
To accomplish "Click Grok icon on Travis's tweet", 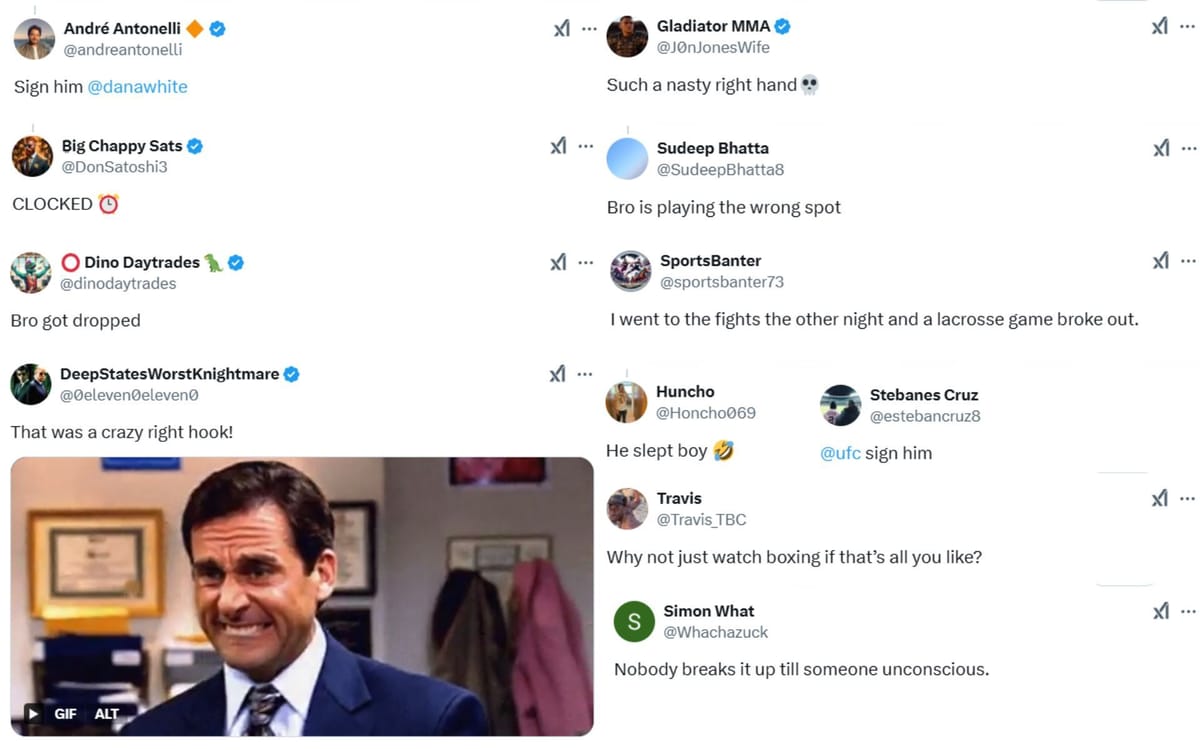I will click(1160, 498).
